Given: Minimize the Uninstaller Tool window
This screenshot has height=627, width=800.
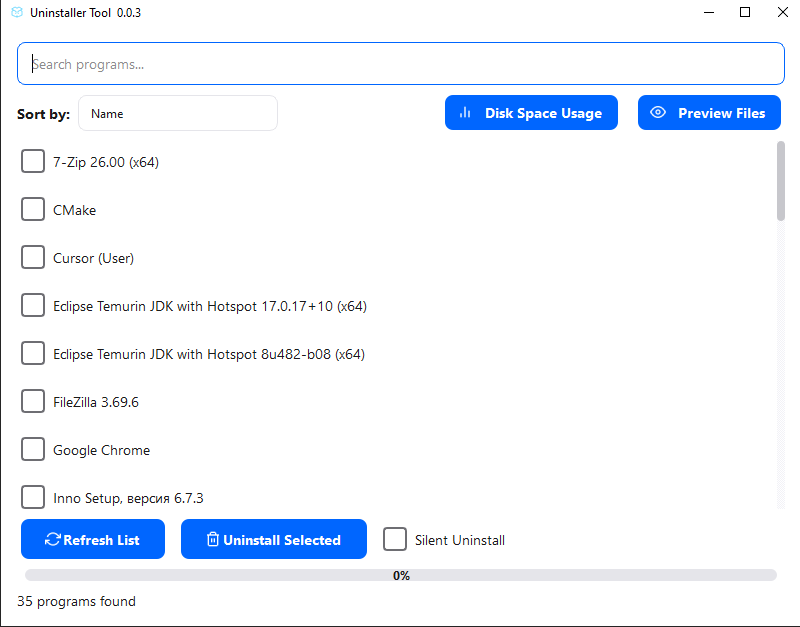Looking at the screenshot, I should click(x=709, y=12).
